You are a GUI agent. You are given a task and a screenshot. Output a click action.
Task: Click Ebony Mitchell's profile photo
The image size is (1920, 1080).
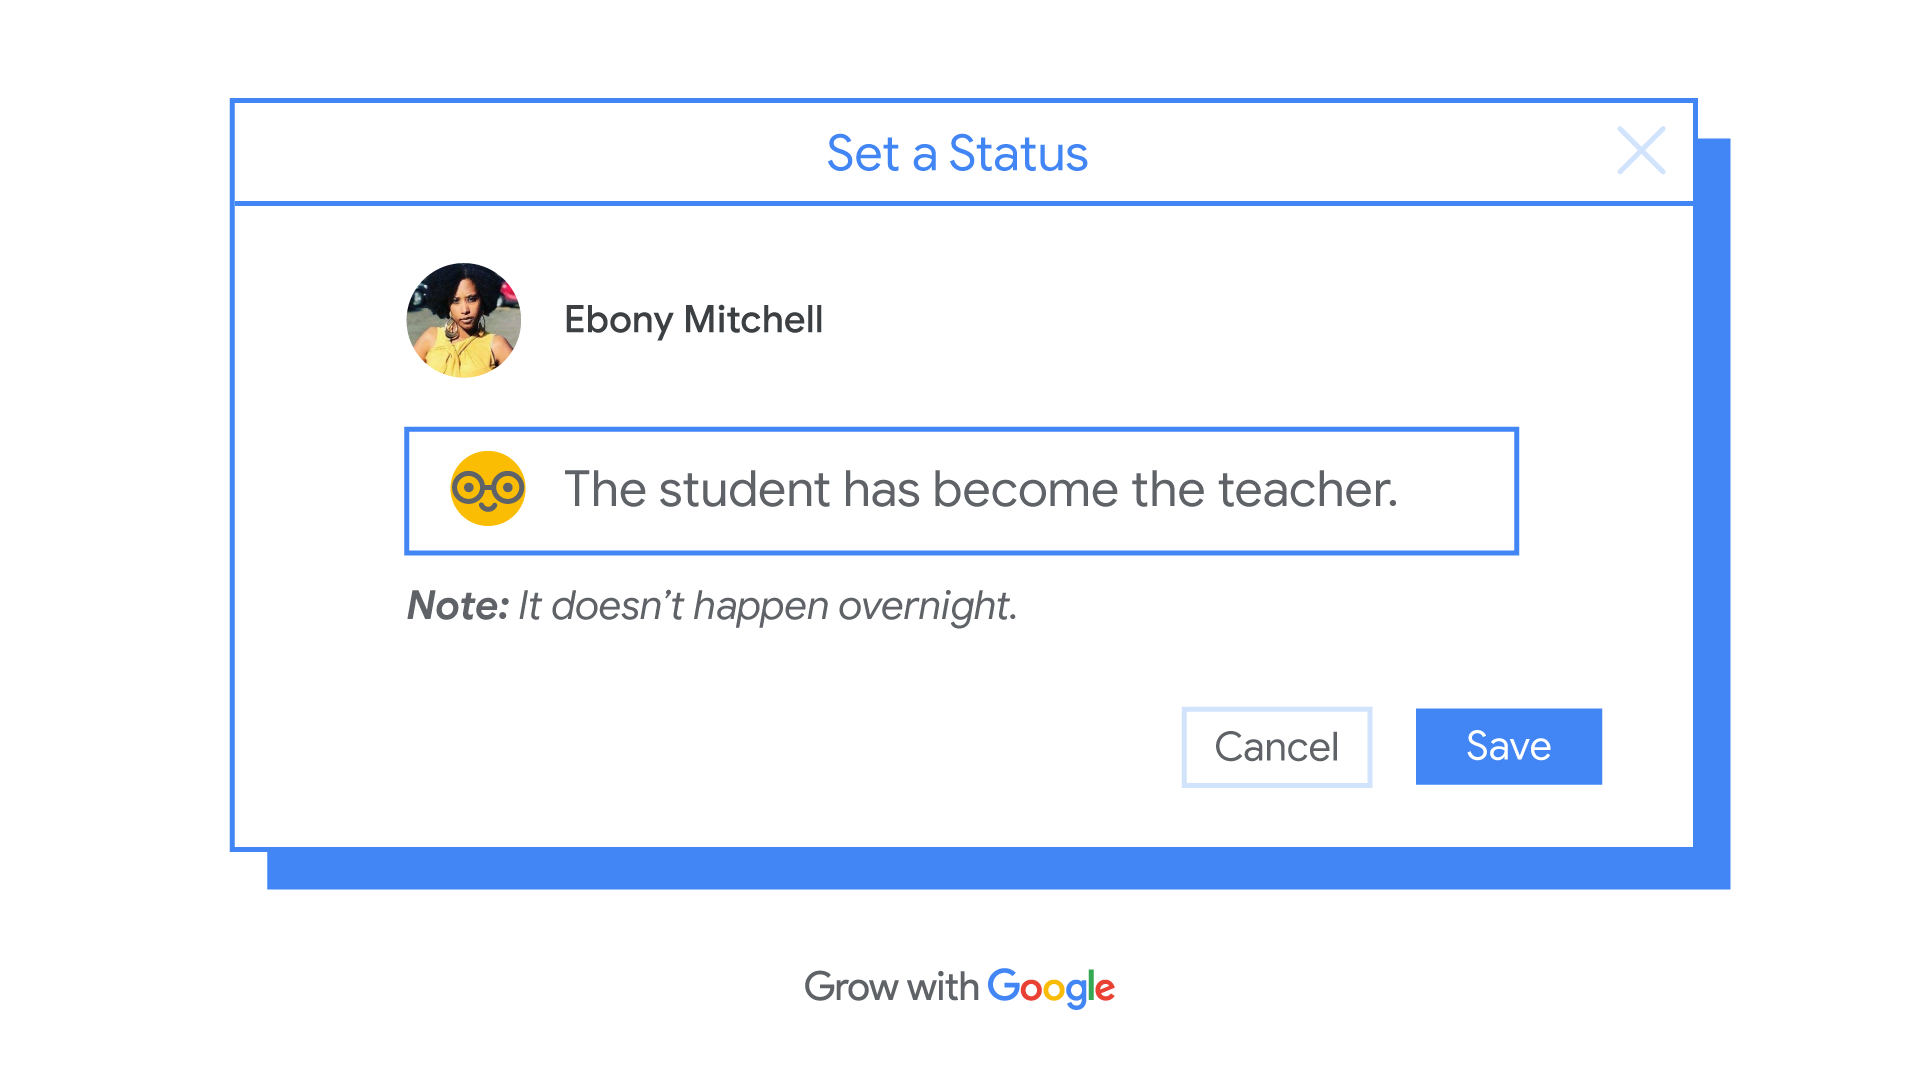[463, 320]
